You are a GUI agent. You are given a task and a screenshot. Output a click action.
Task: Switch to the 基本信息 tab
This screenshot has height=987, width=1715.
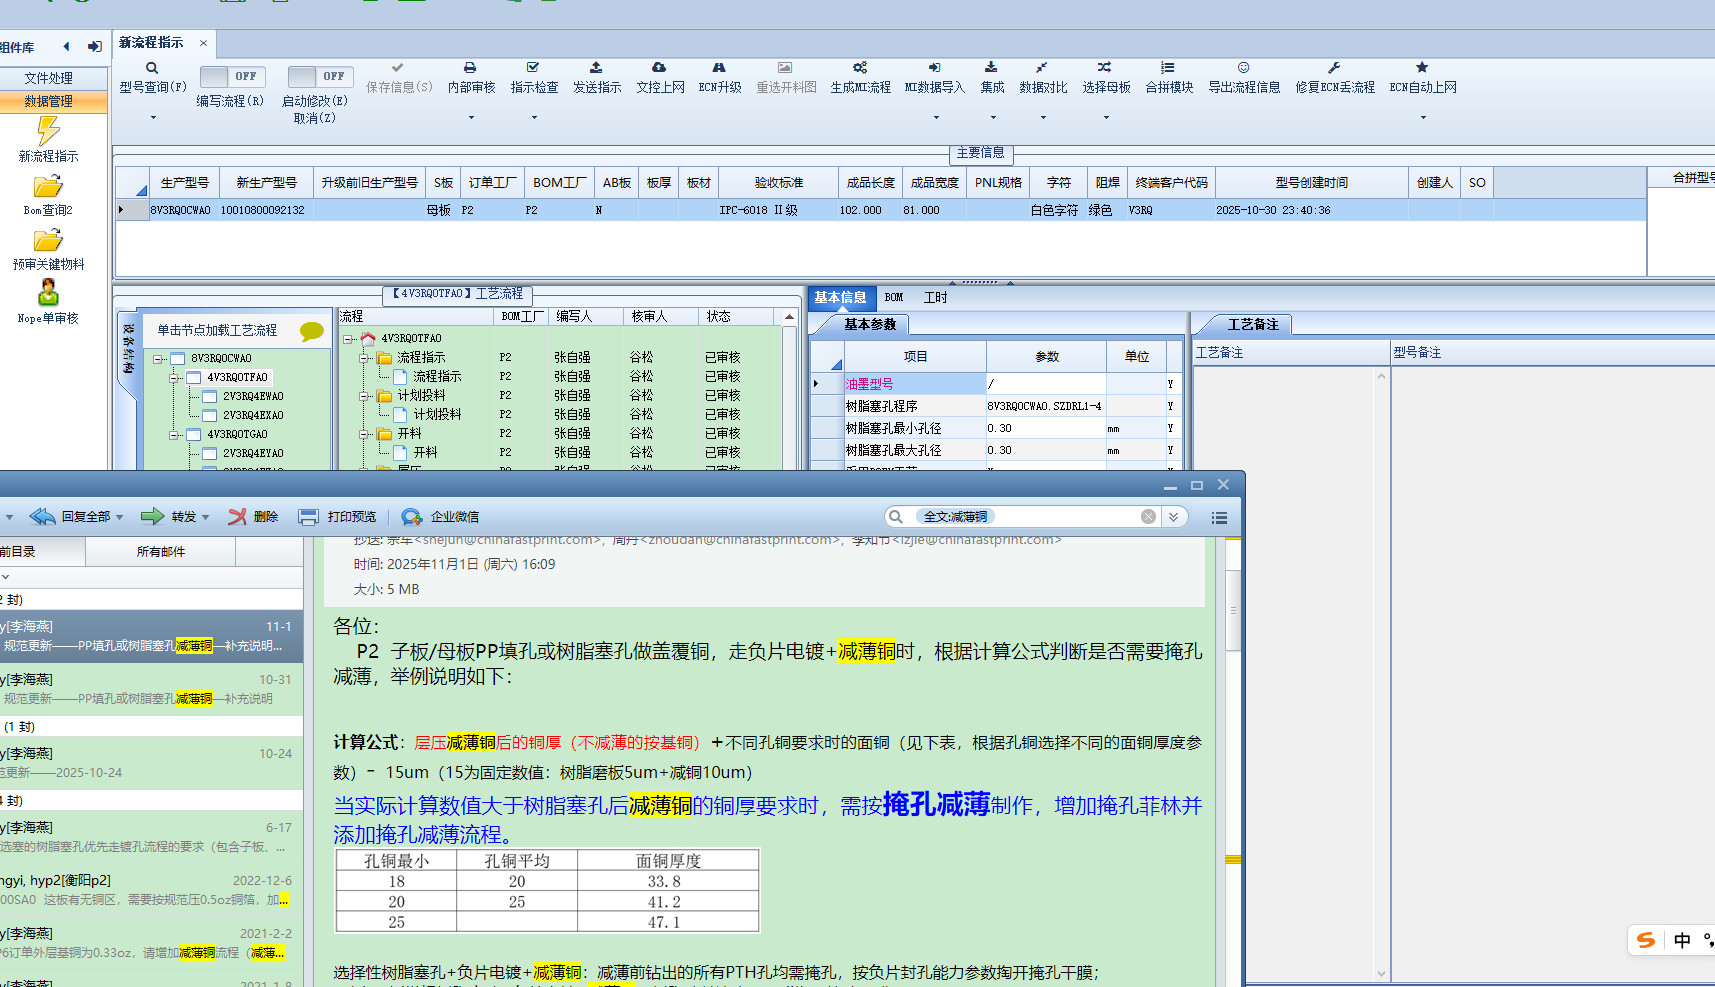point(840,297)
